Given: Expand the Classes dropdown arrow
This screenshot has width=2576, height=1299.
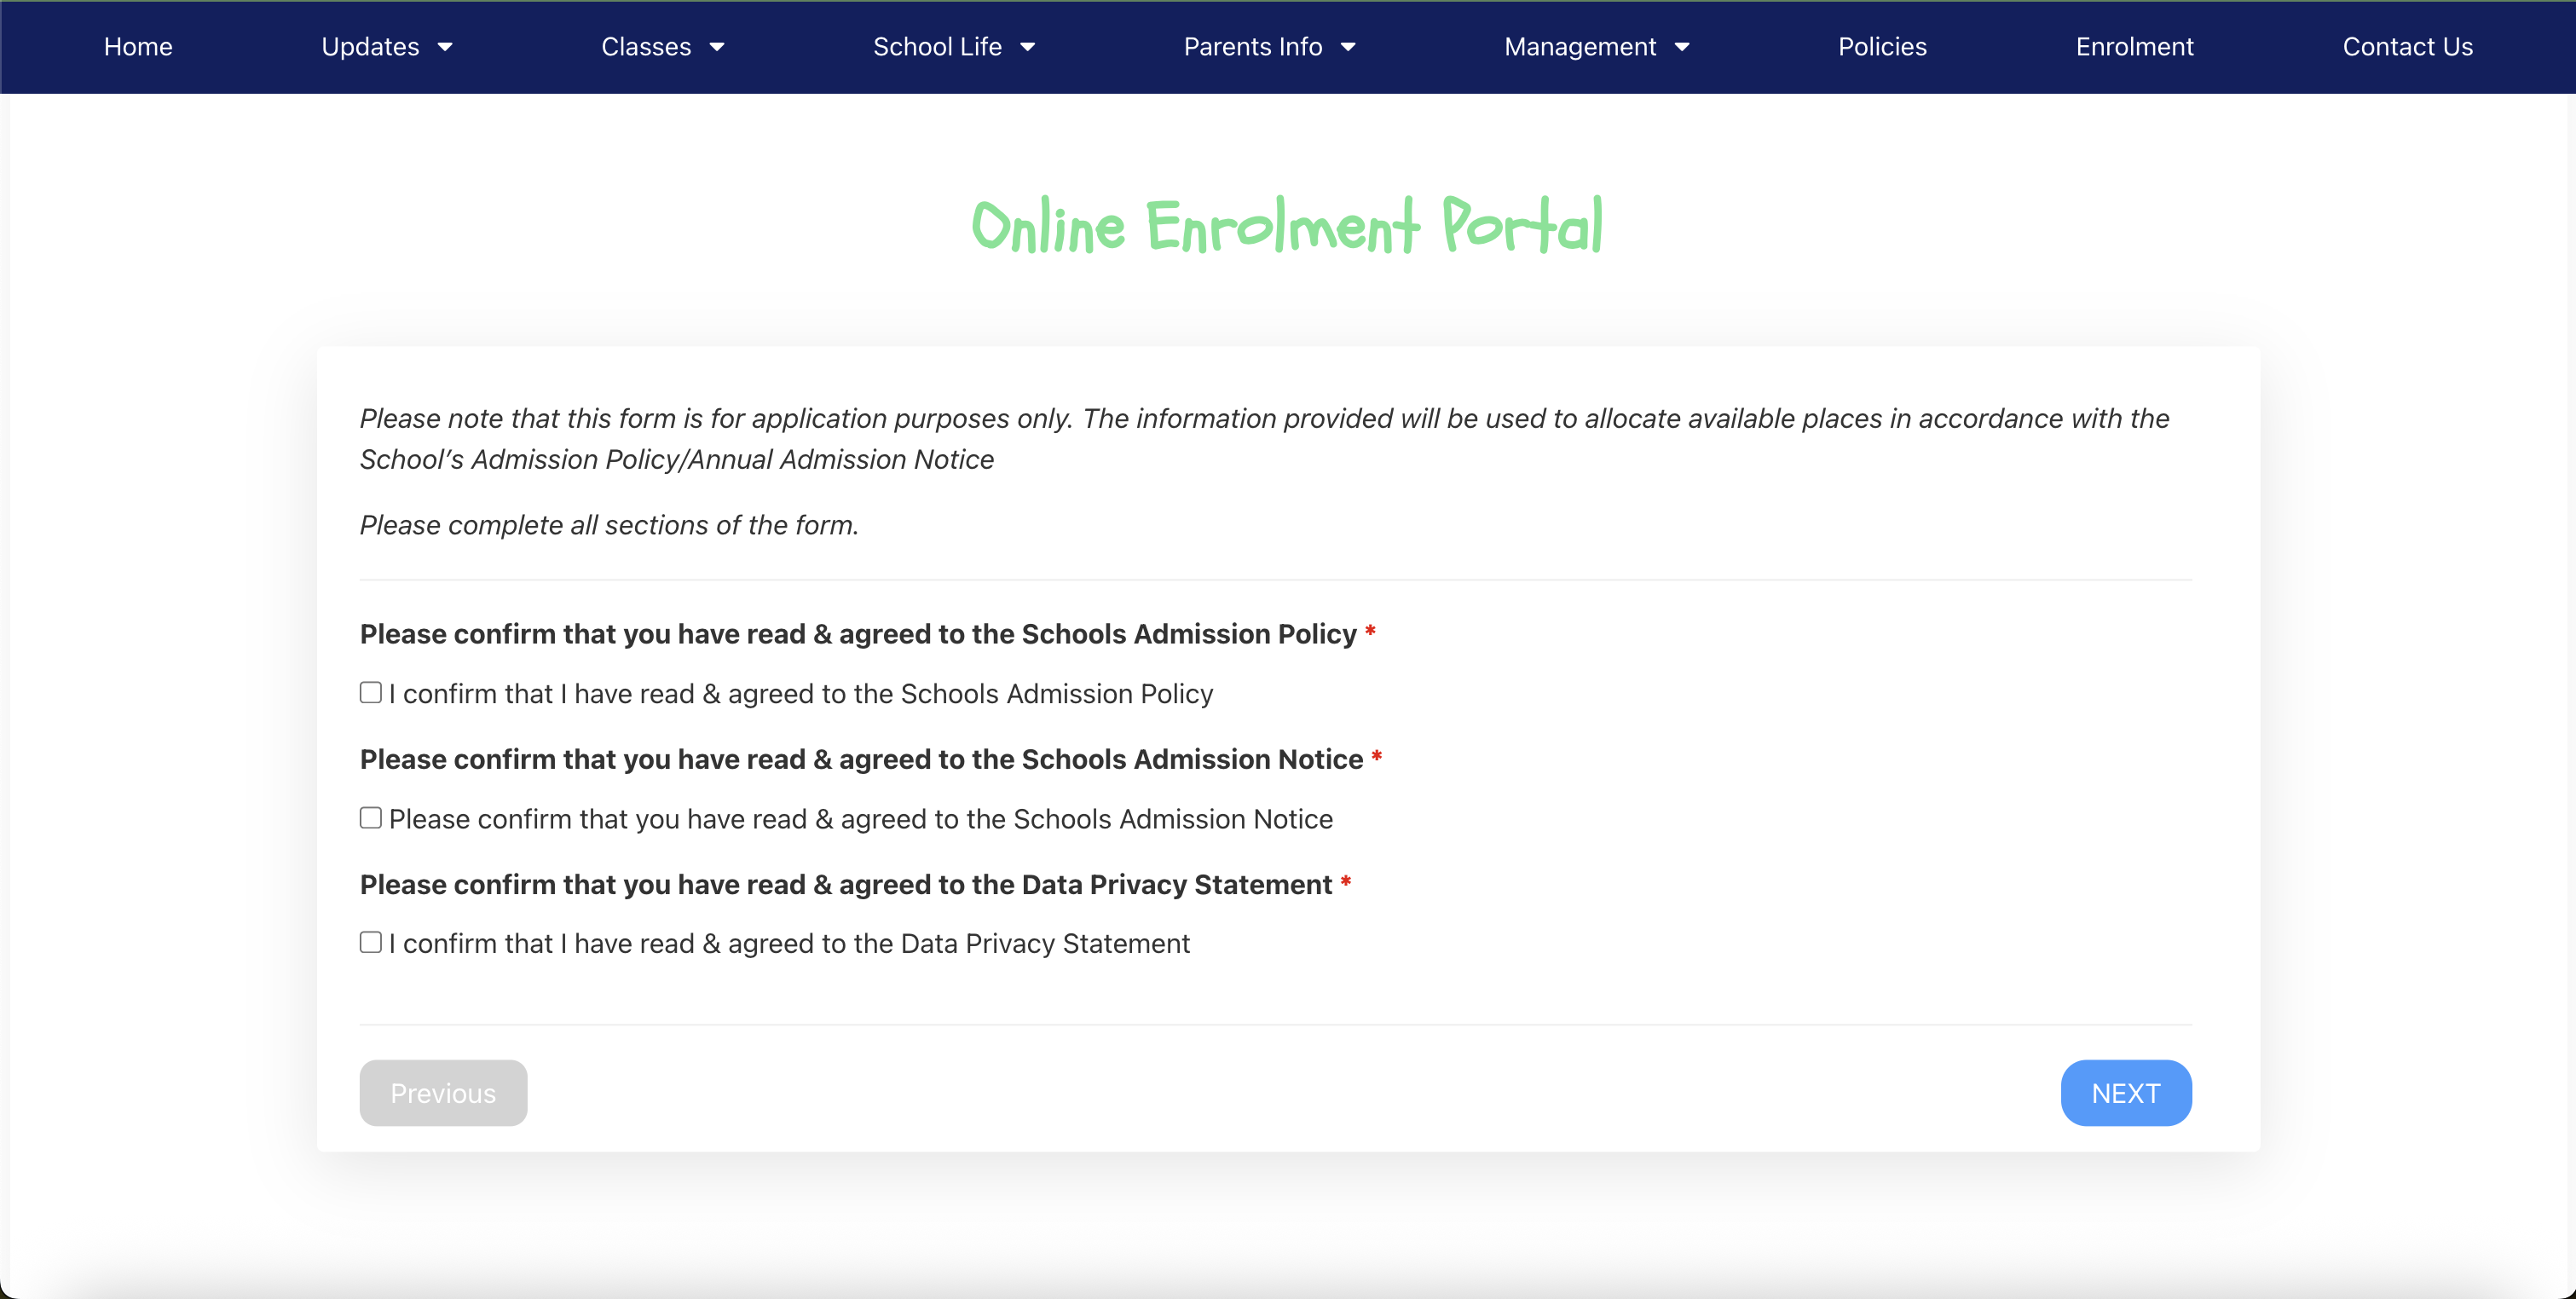Looking at the screenshot, I should tap(717, 47).
